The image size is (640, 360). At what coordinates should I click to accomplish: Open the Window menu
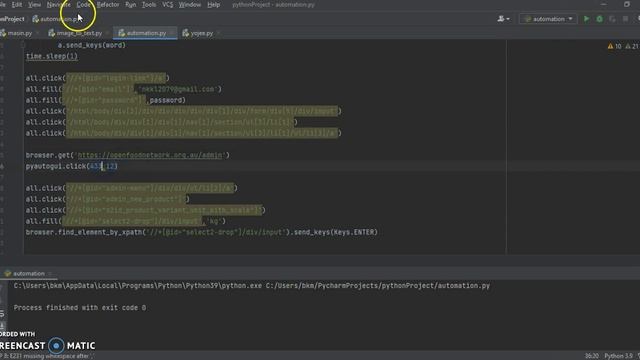190,4
